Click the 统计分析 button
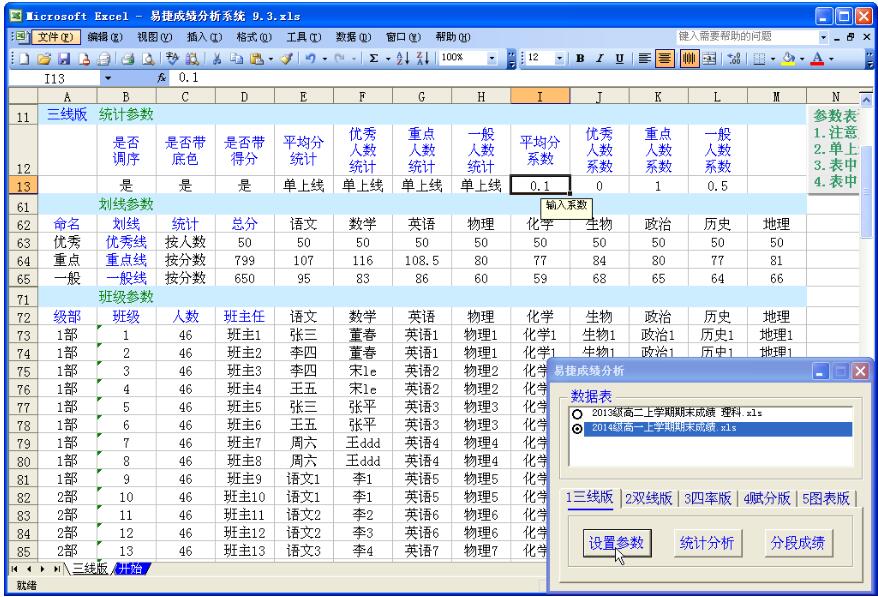 (707, 543)
